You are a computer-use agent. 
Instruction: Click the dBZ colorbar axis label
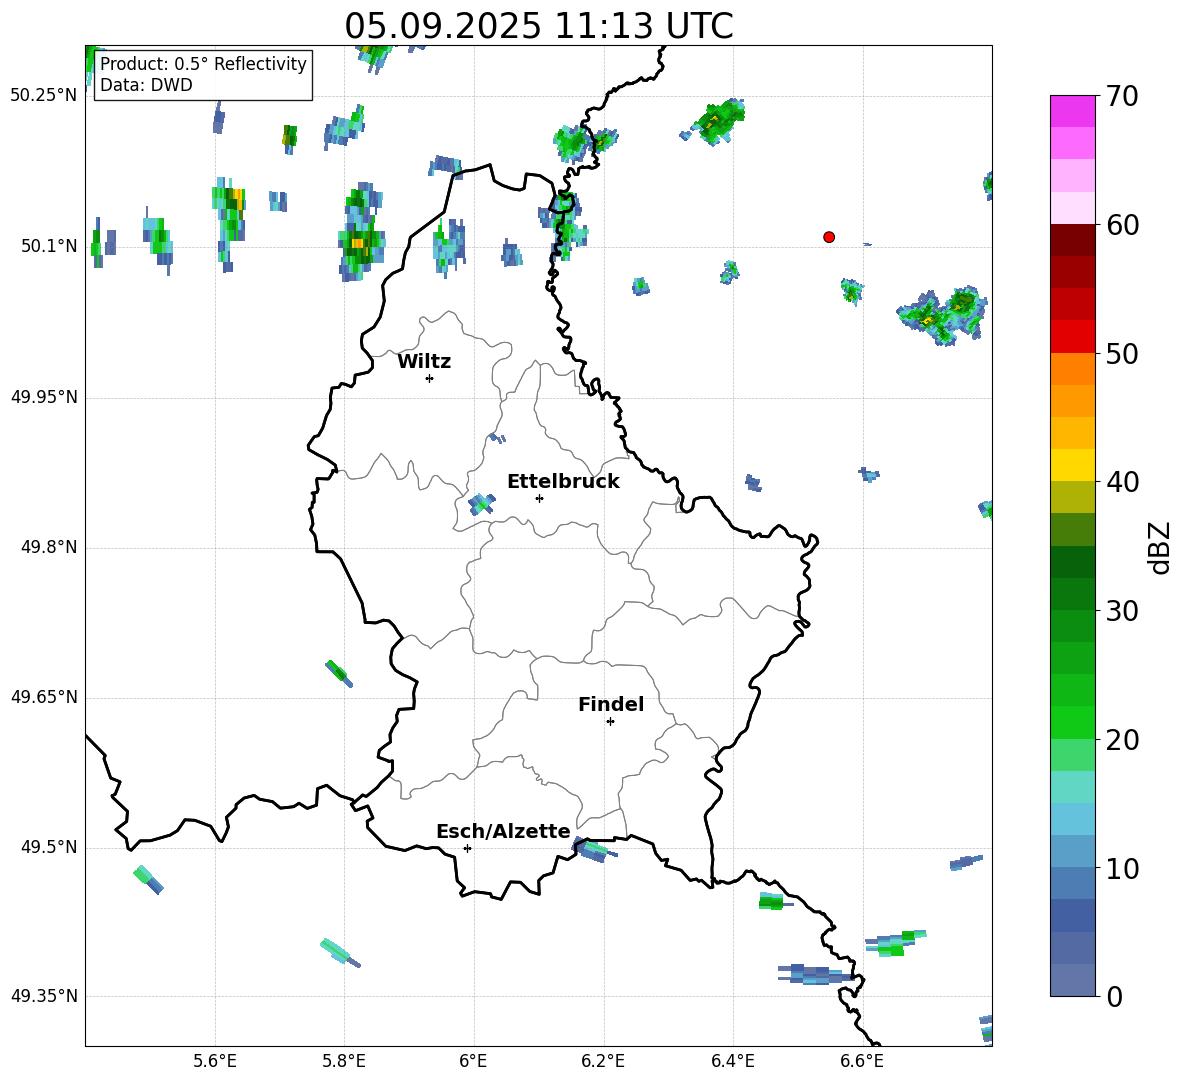point(1159,547)
